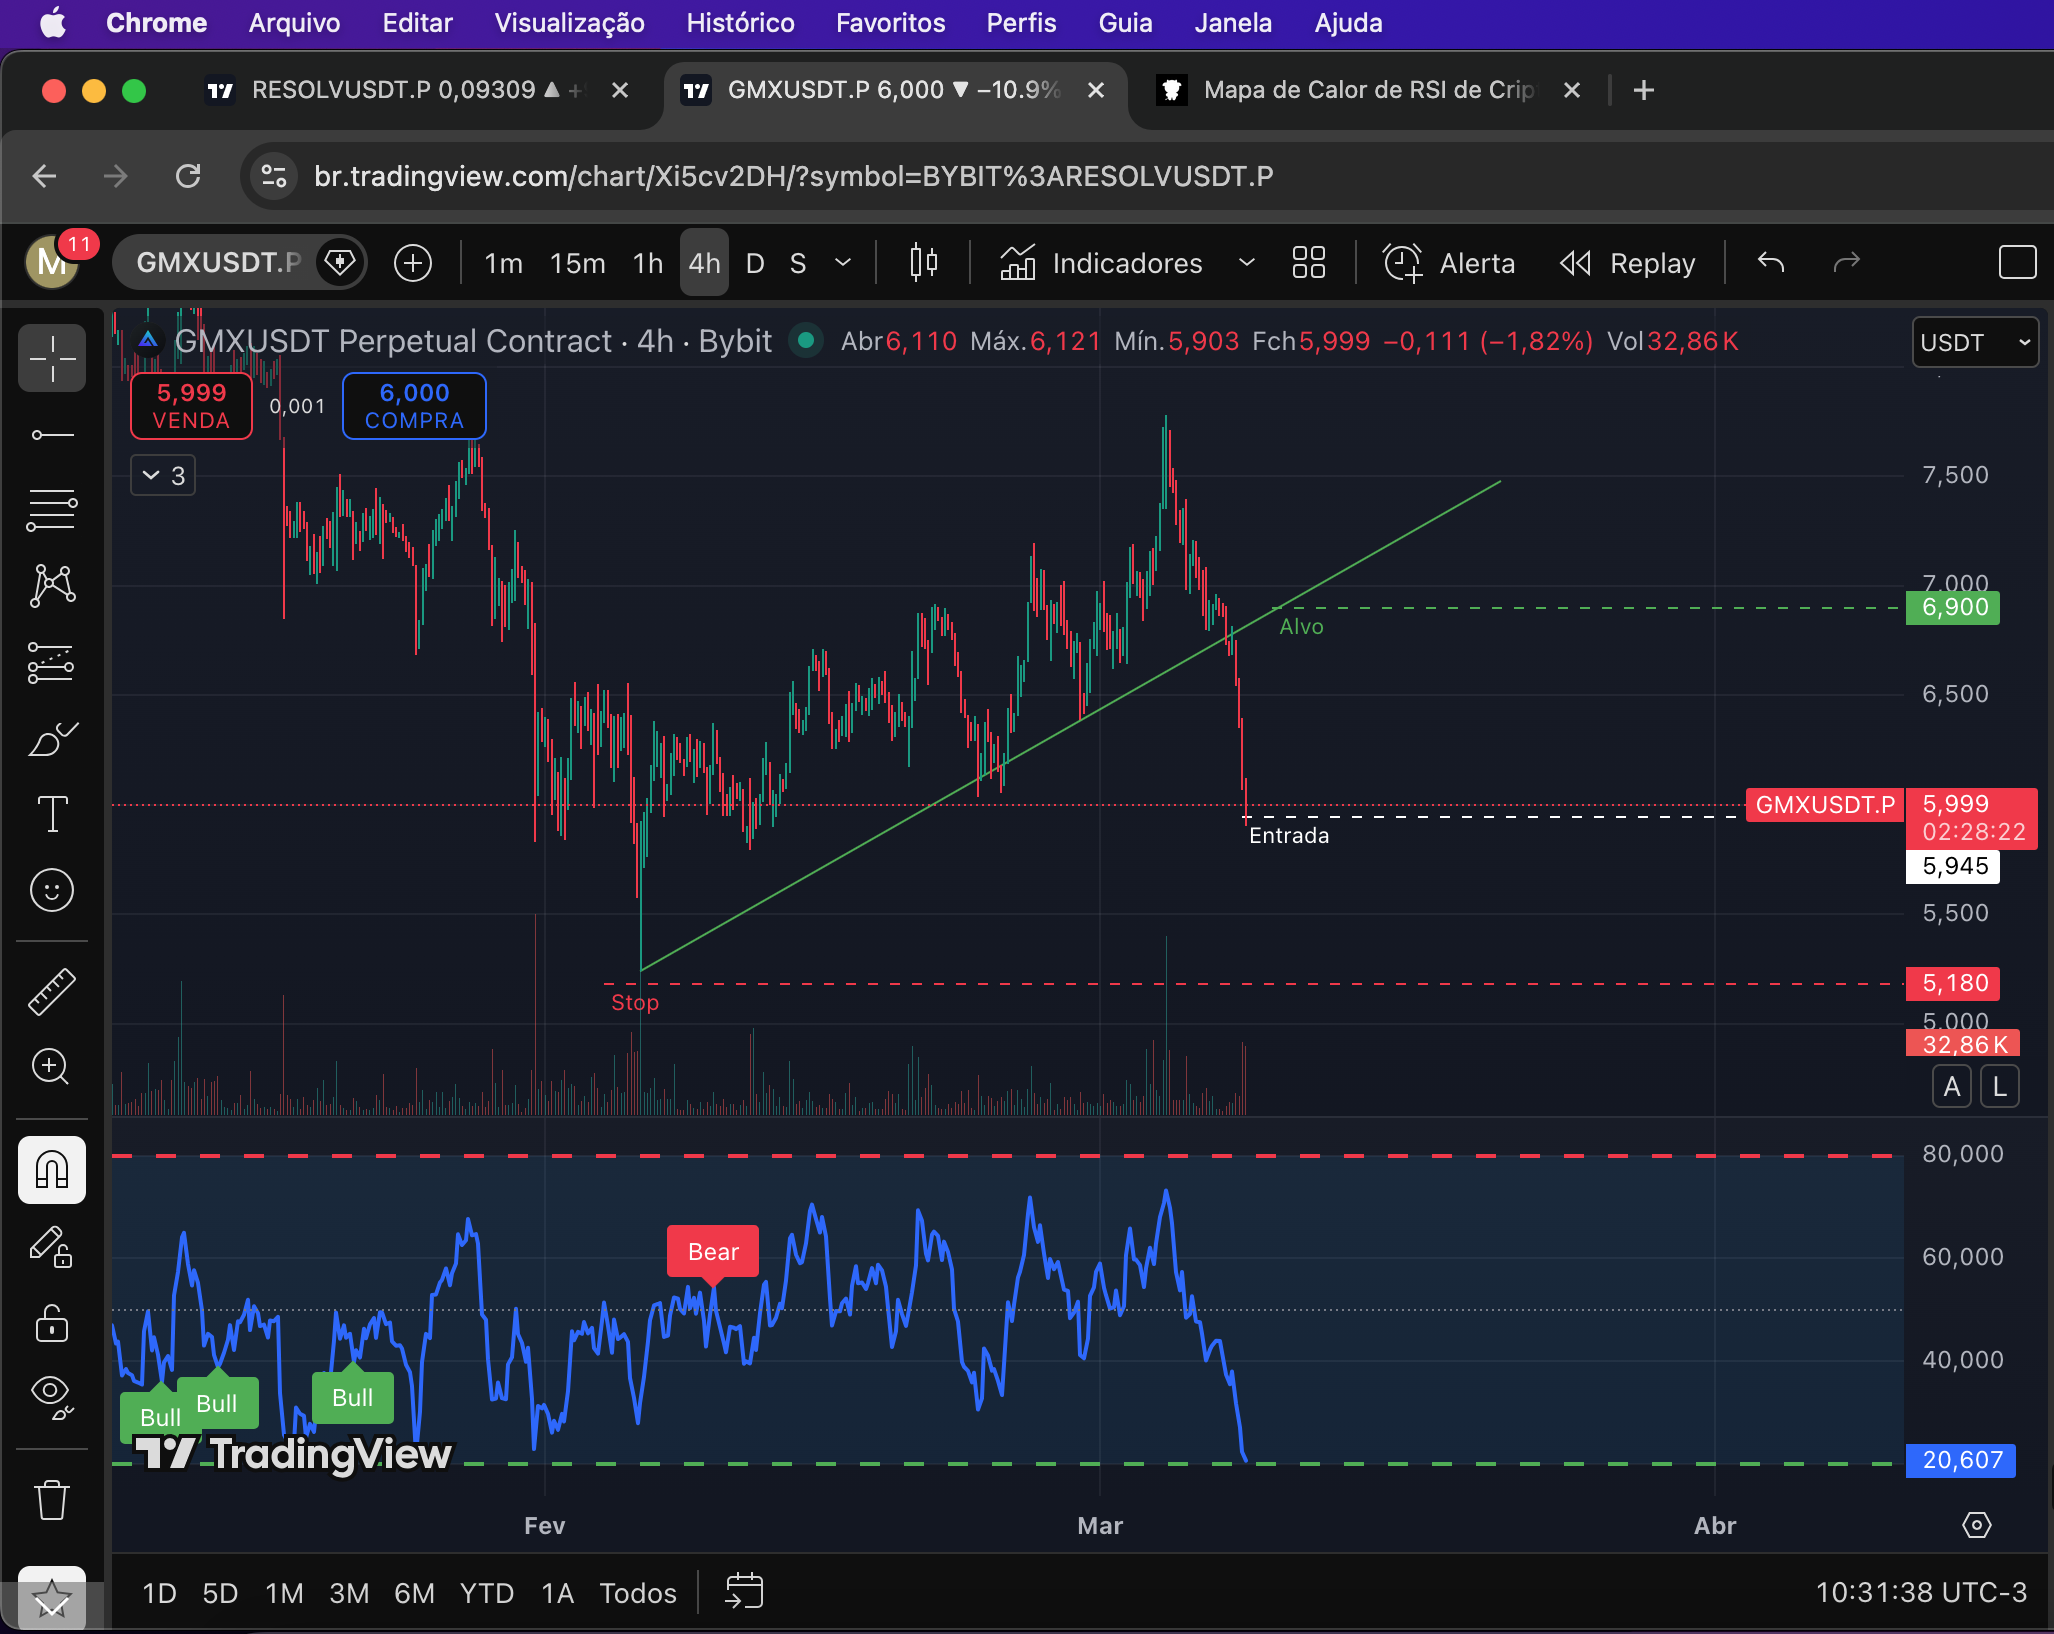
Task: Click the green 6,900 Alvo price label
Action: click(1953, 608)
